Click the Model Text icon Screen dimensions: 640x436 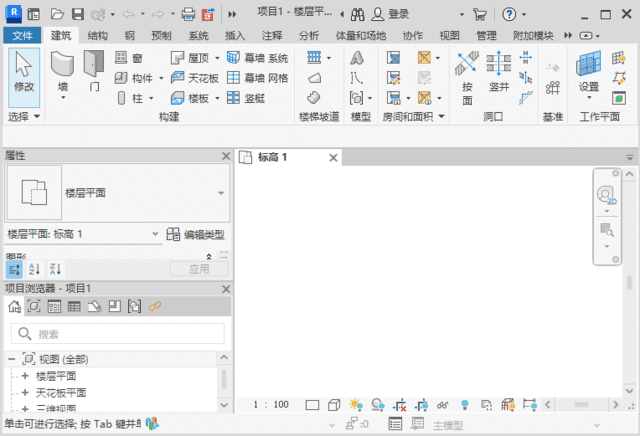[x=357, y=58]
